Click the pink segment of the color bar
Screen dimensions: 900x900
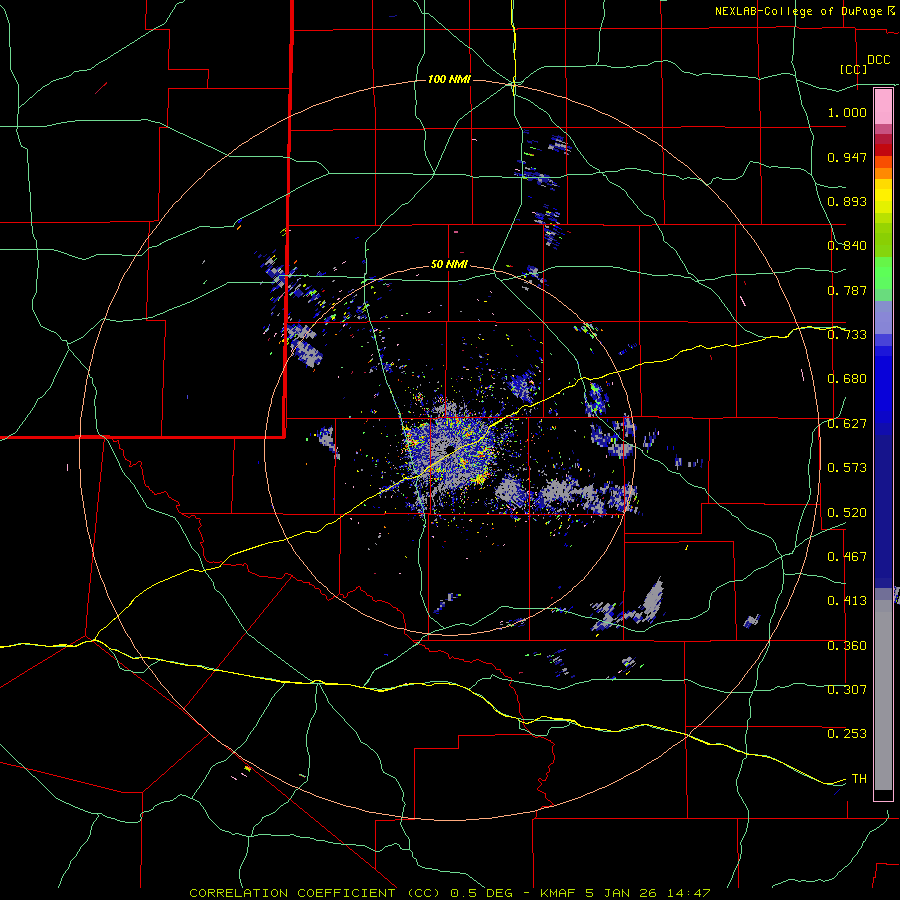pos(883,106)
